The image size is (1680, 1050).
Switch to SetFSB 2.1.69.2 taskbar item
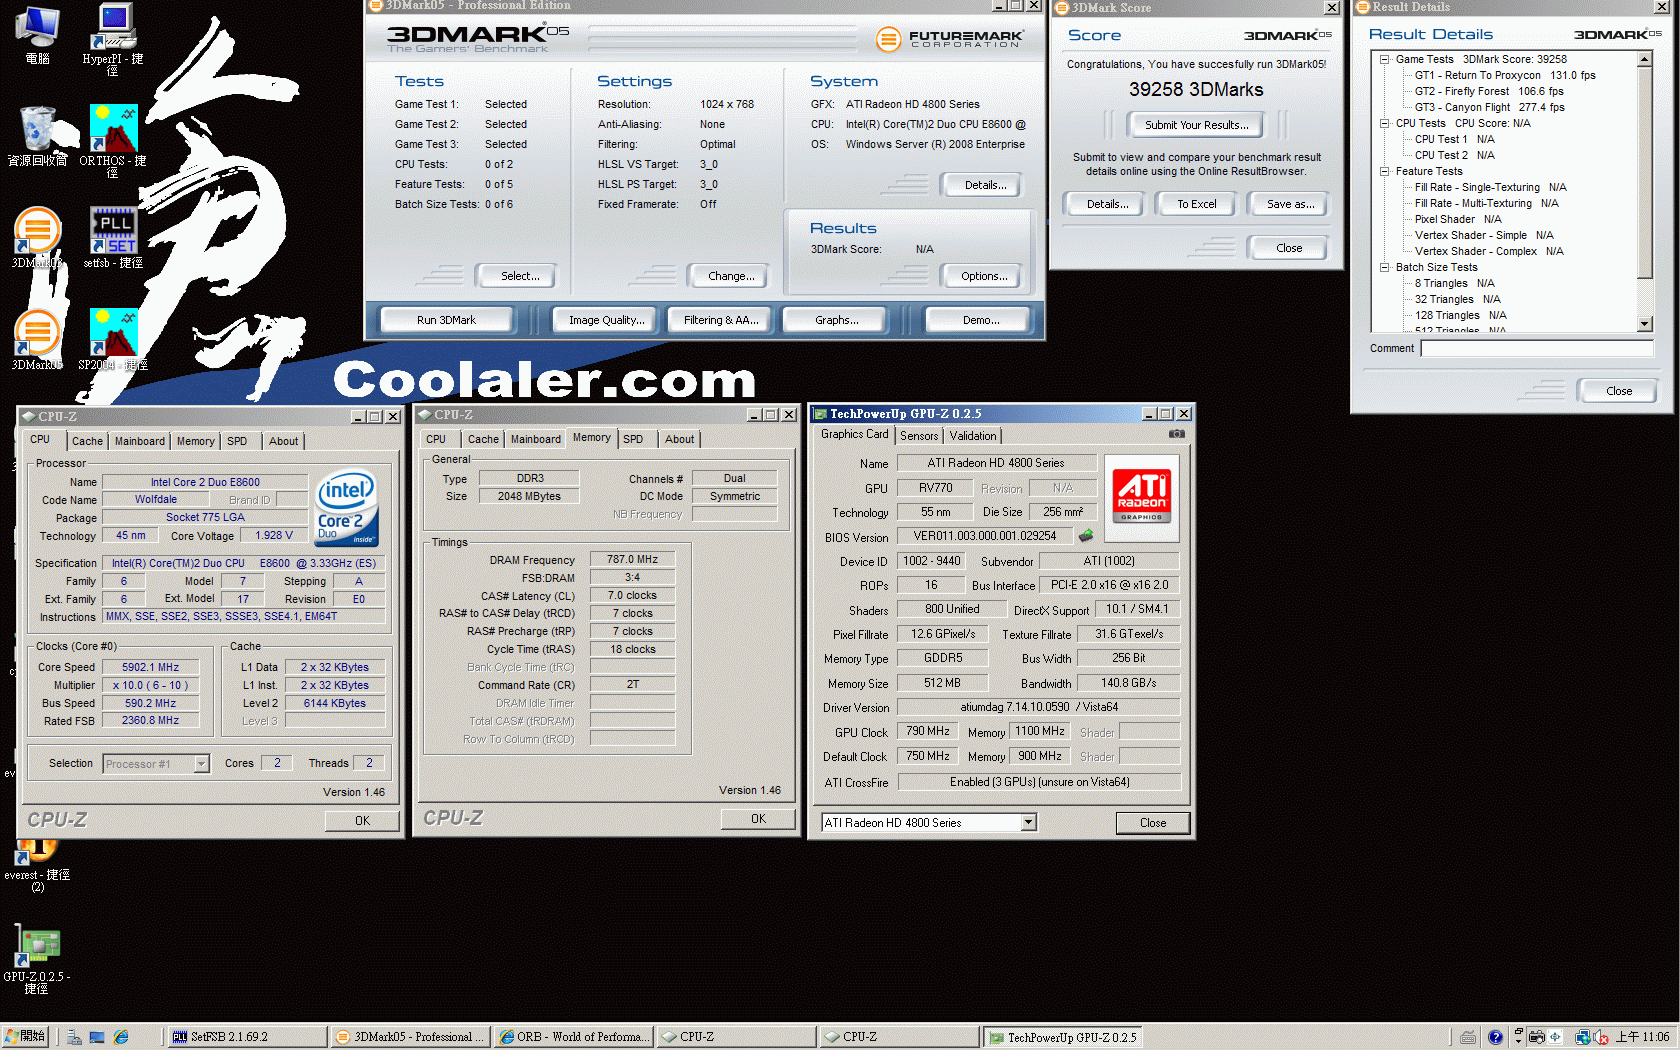click(247, 1037)
